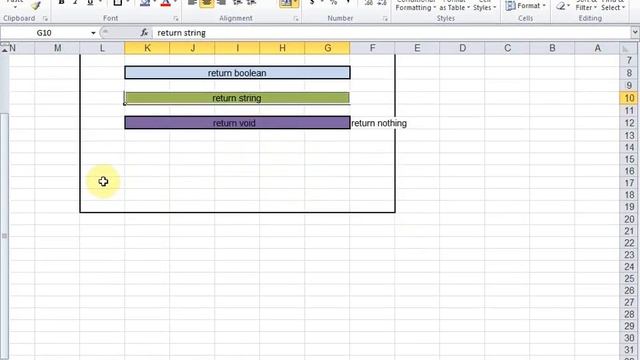Click the Increase Indent icon
Viewport: 640px width, 360px height.
coord(251,3)
